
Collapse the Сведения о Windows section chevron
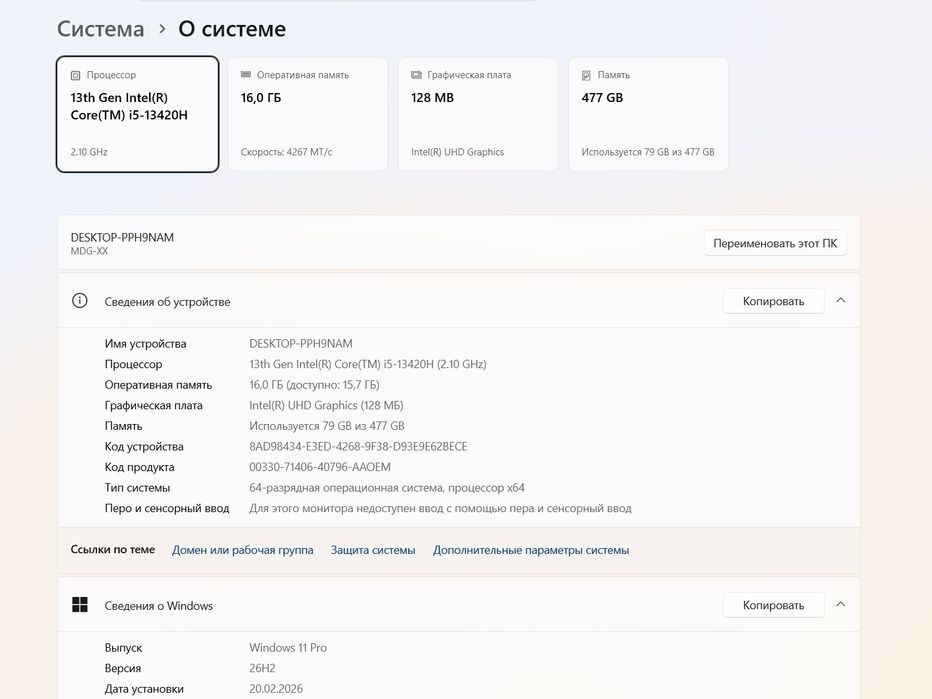pyautogui.click(x=840, y=604)
